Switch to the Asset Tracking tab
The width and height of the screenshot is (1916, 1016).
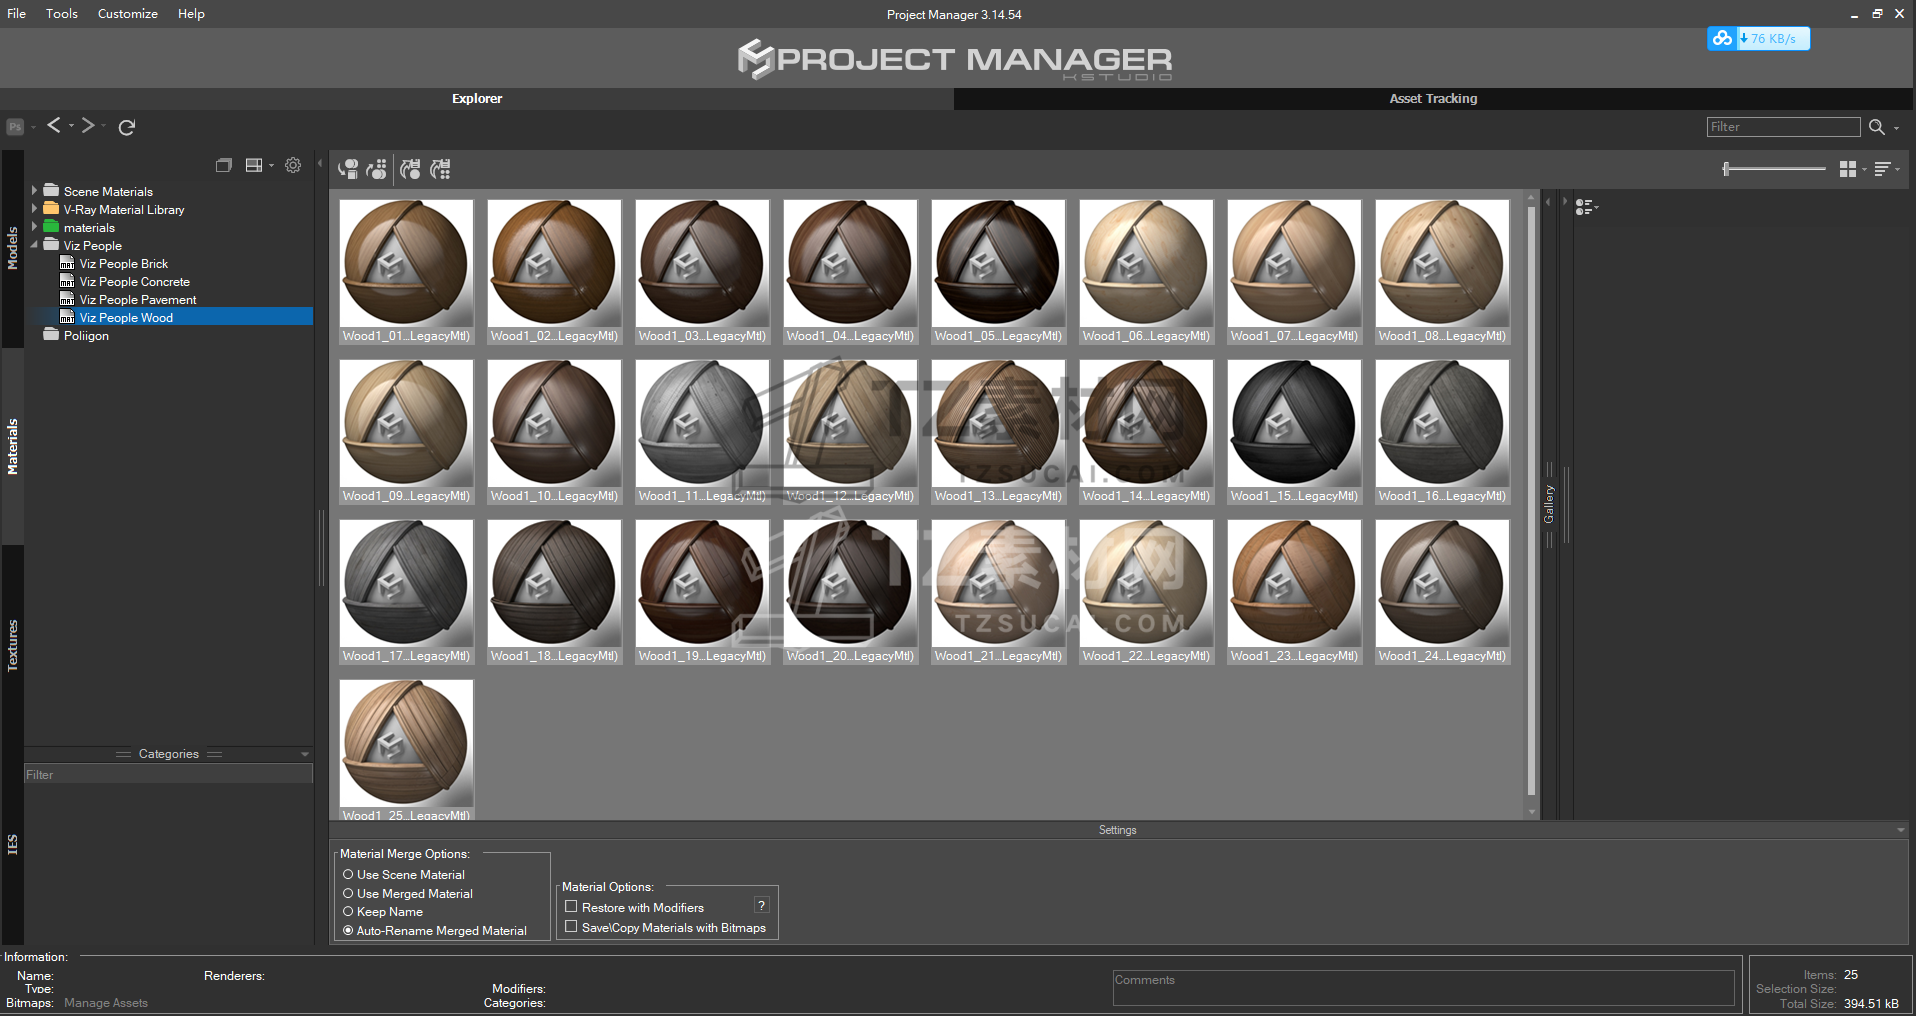tap(1433, 99)
